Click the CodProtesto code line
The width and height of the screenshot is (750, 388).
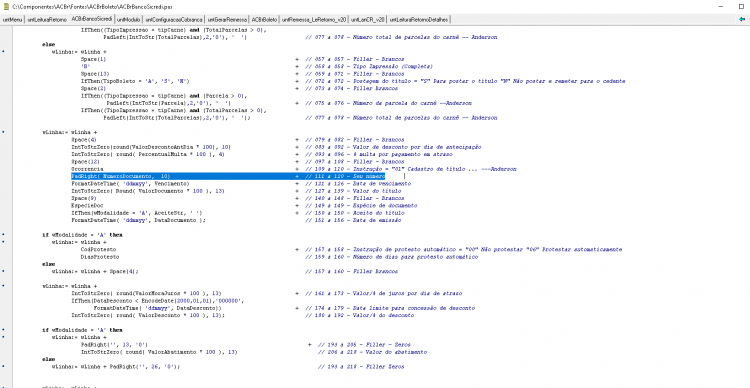(x=99, y=249)
